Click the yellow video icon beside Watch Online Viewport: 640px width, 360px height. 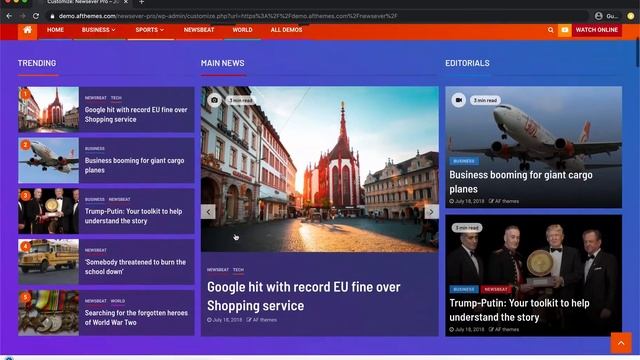click(x=564, y=30)
